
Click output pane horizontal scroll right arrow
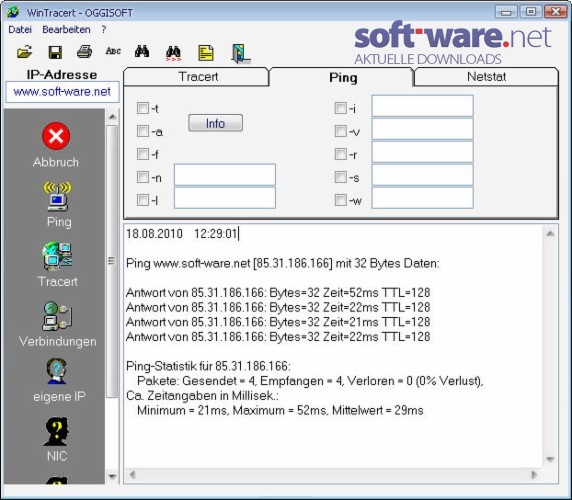point(534,474)
